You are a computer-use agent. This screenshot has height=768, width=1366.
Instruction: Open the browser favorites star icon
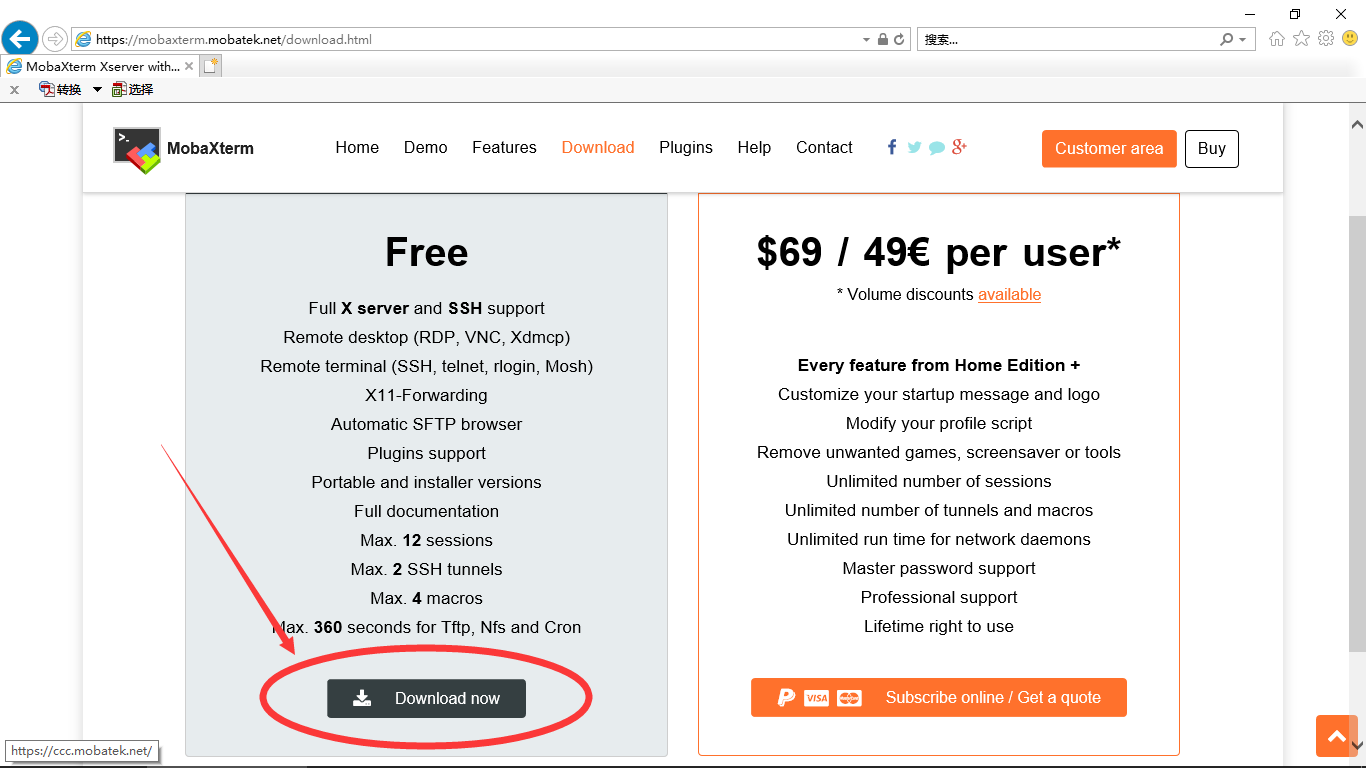[1301, 39]
